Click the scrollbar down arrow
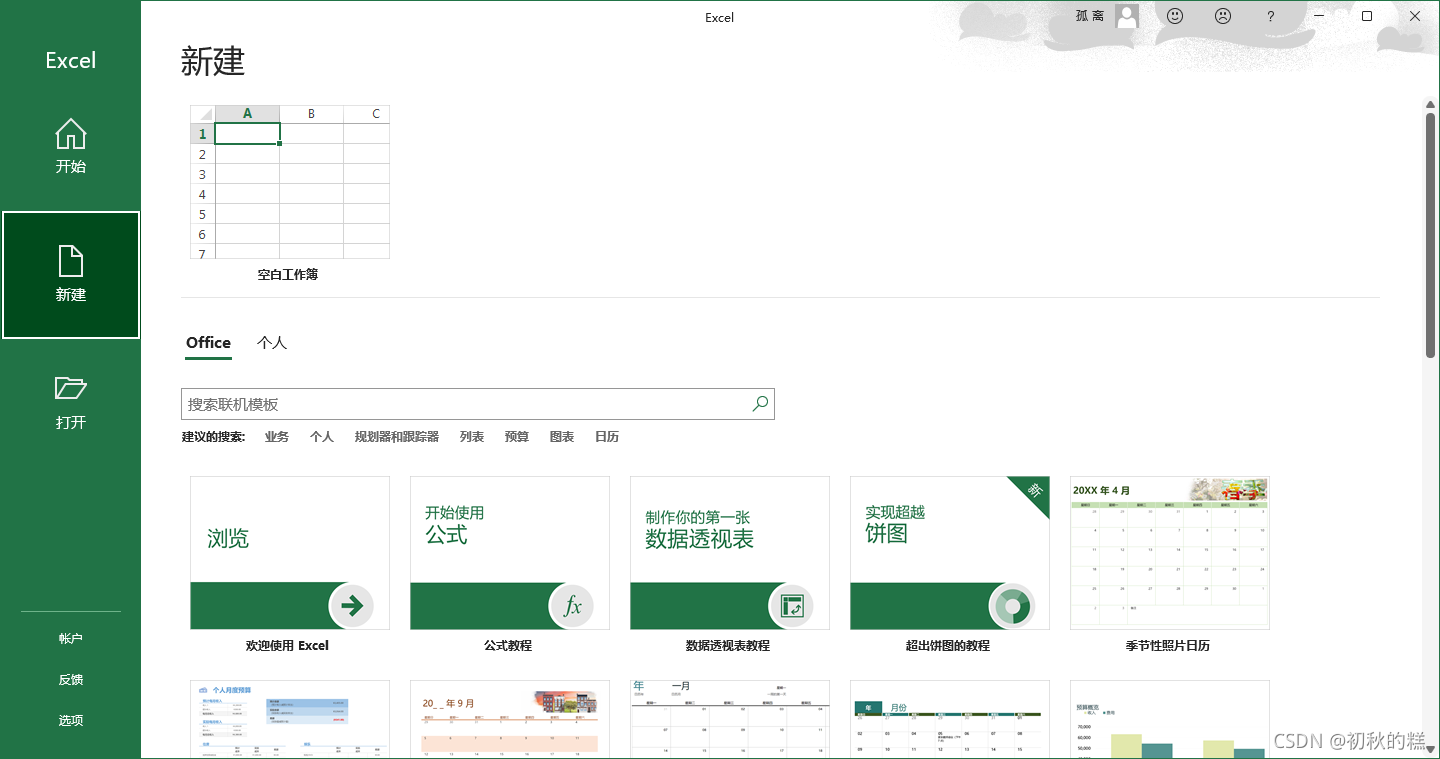This screenshot has height=759, width=1440. [1431, 749]
